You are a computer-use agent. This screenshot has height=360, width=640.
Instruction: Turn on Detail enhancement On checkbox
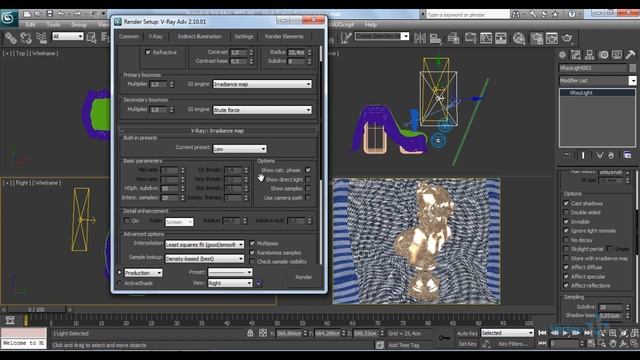(127, 220)
